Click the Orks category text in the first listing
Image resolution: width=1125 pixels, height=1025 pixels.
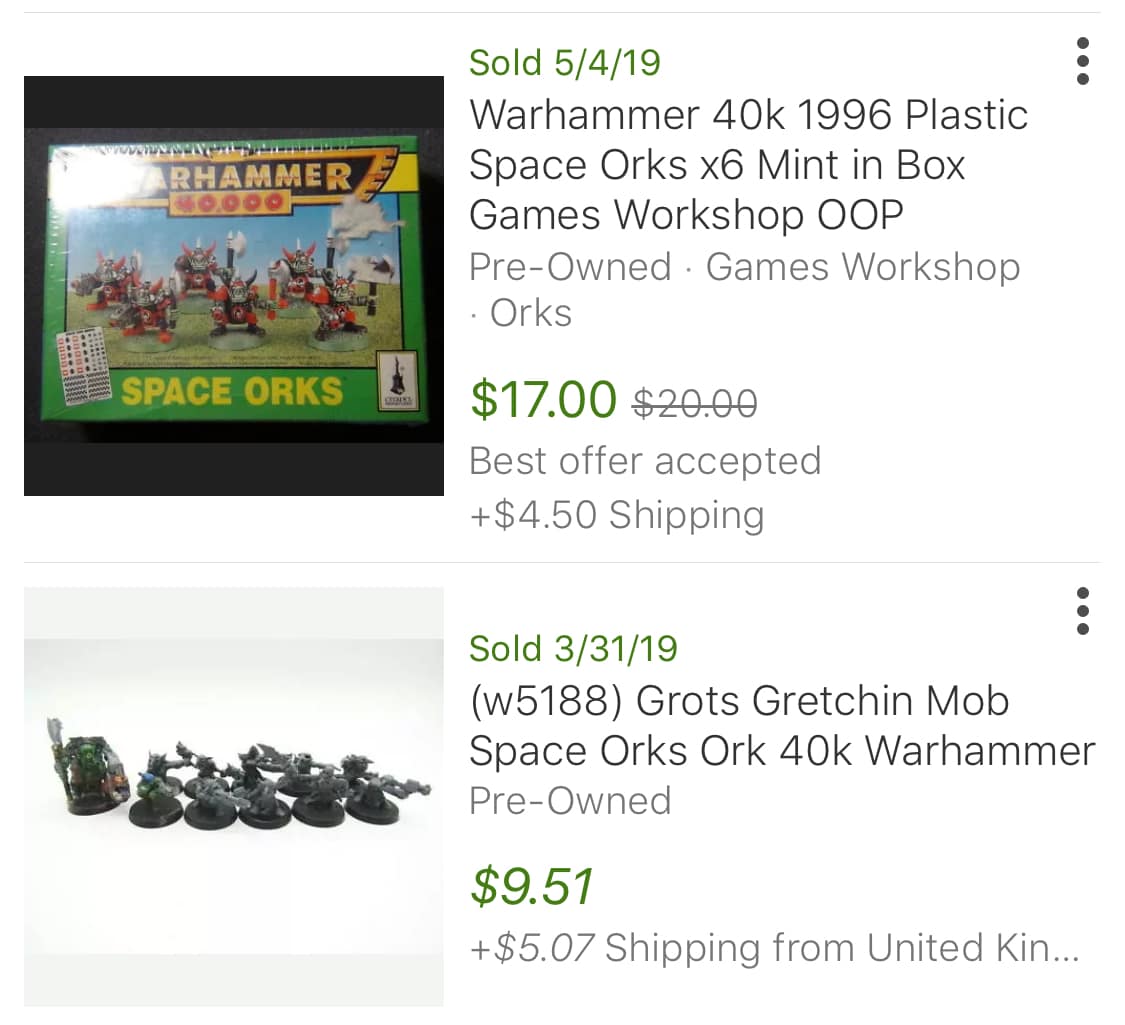(530, 313)
